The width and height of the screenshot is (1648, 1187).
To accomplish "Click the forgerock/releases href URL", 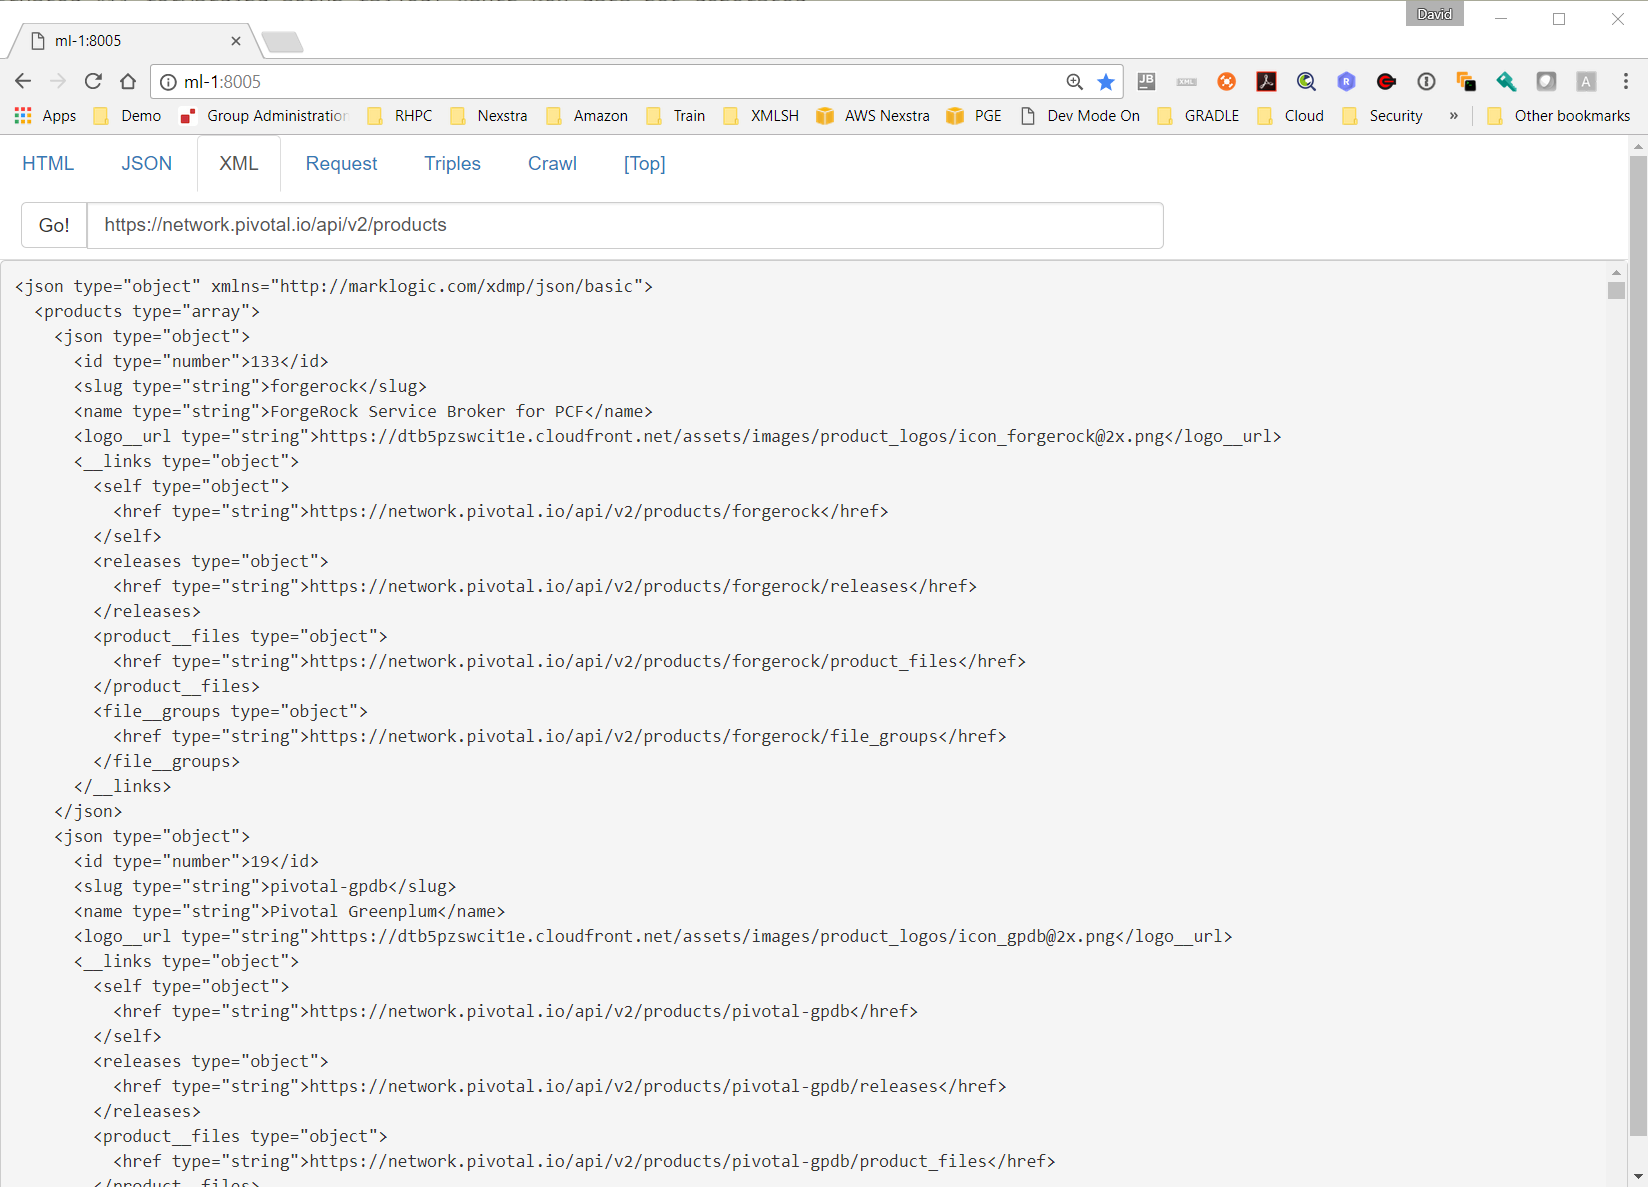I will pos(609,586).
